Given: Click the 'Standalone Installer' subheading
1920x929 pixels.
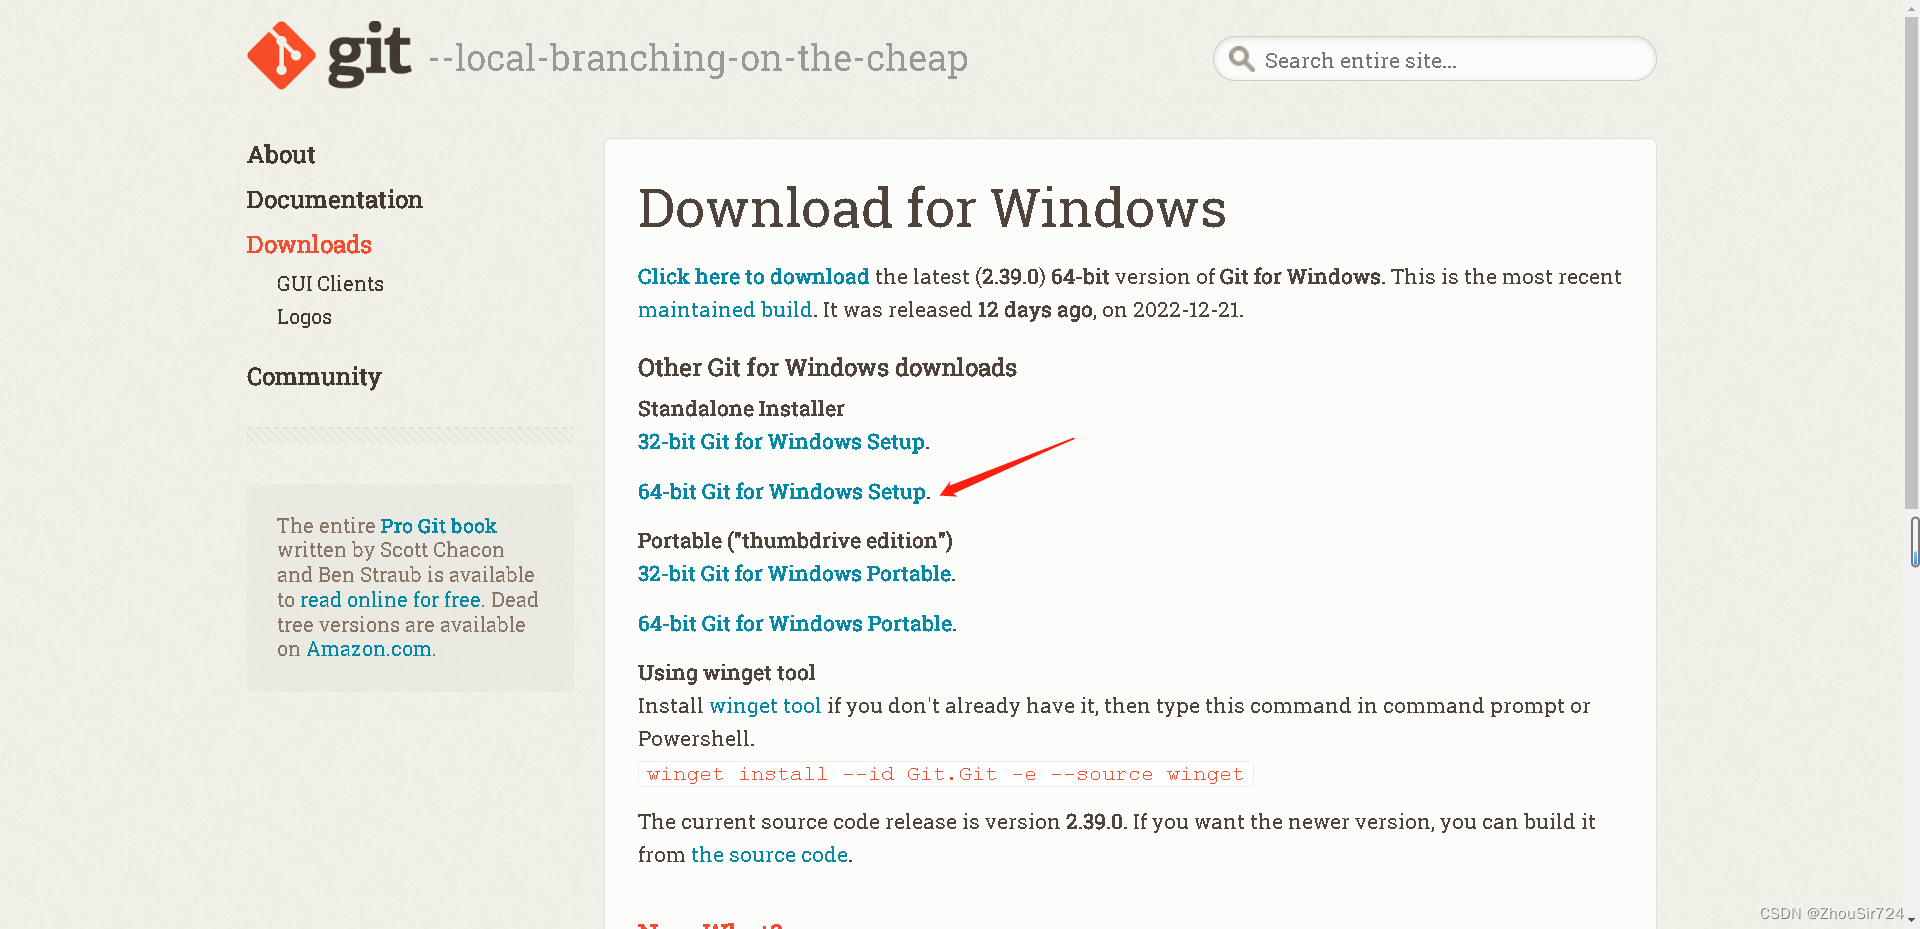Looking at the screenshot, I should (x=741, y=409).
